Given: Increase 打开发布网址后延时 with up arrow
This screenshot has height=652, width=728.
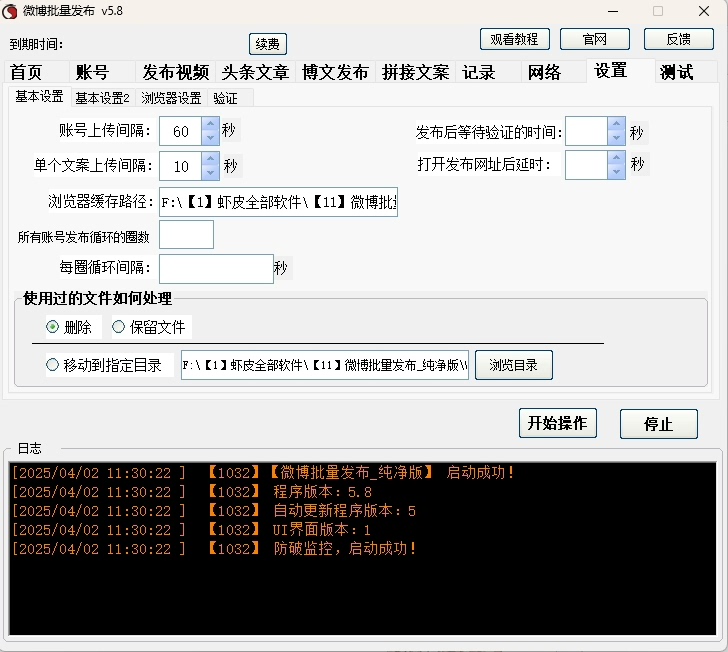Looking at the screenshot, I should (x=616, y=158).
